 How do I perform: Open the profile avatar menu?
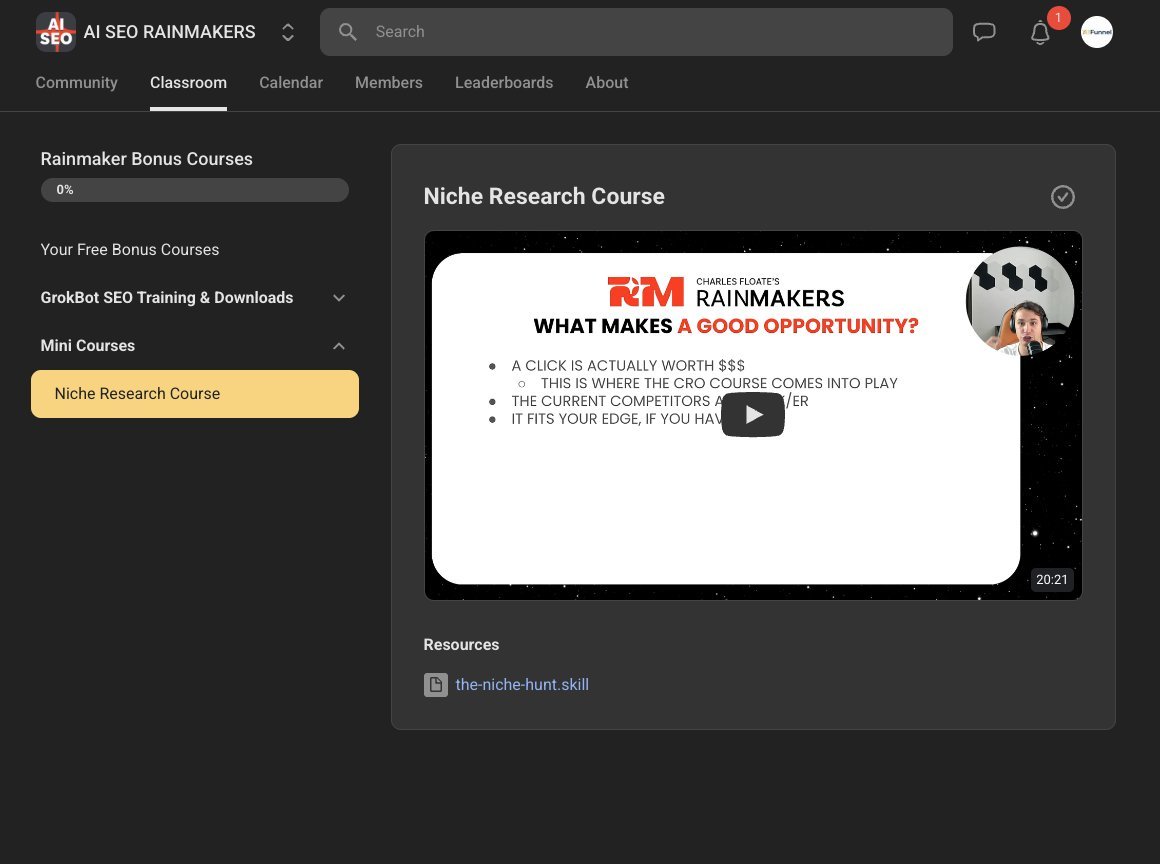1096,32
